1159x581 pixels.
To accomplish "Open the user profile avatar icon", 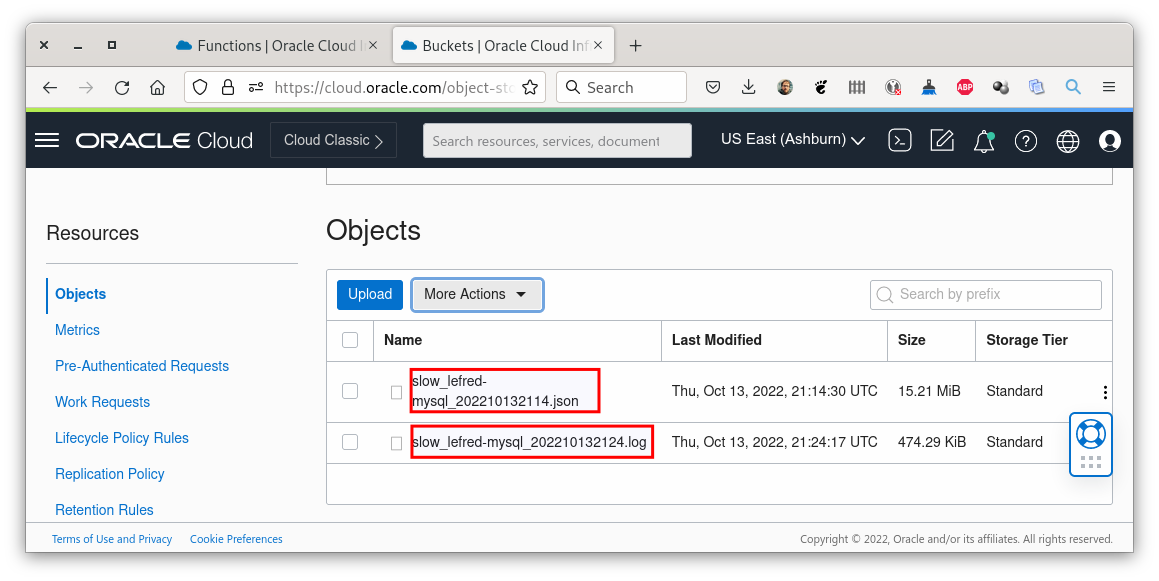I will pos(1110,140).
